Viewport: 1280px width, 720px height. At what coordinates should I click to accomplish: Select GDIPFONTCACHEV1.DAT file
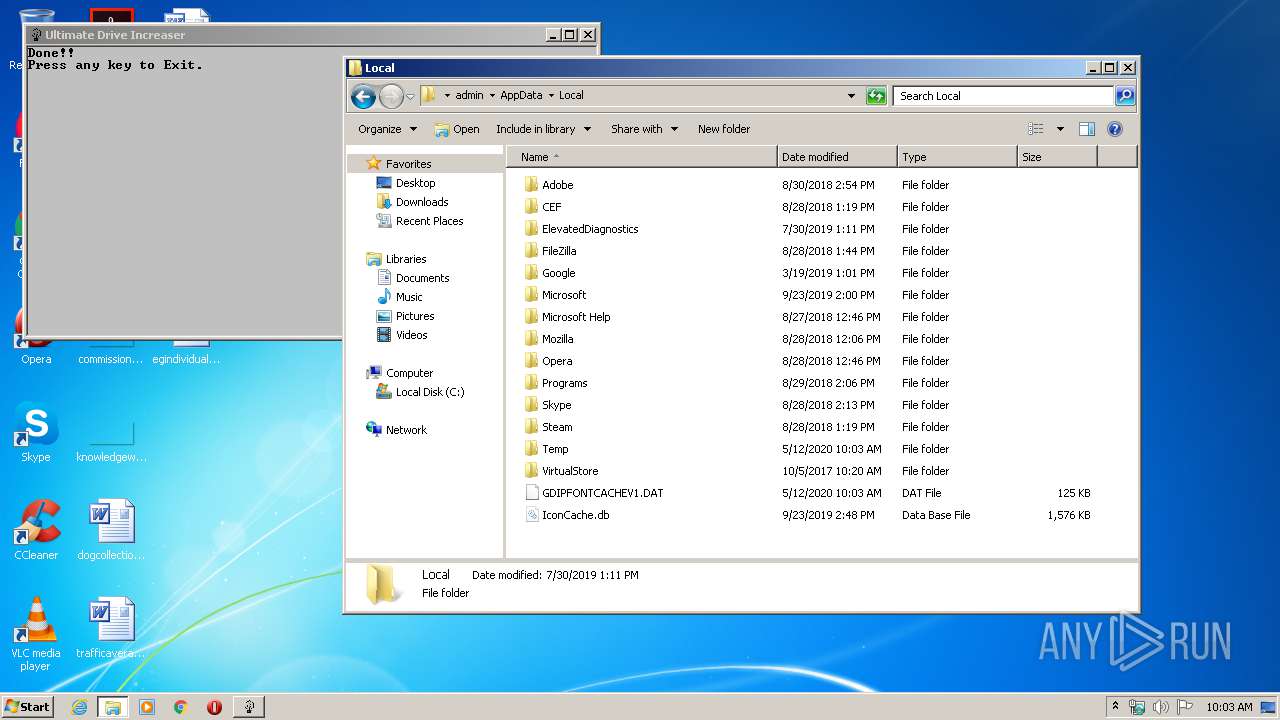click(602, 493)
